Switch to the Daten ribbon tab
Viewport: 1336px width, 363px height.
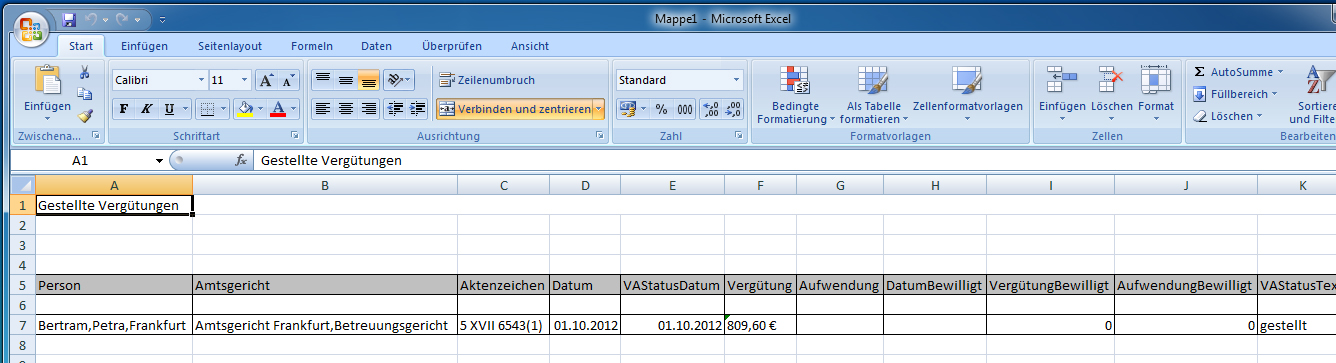(x=376, y=46)
